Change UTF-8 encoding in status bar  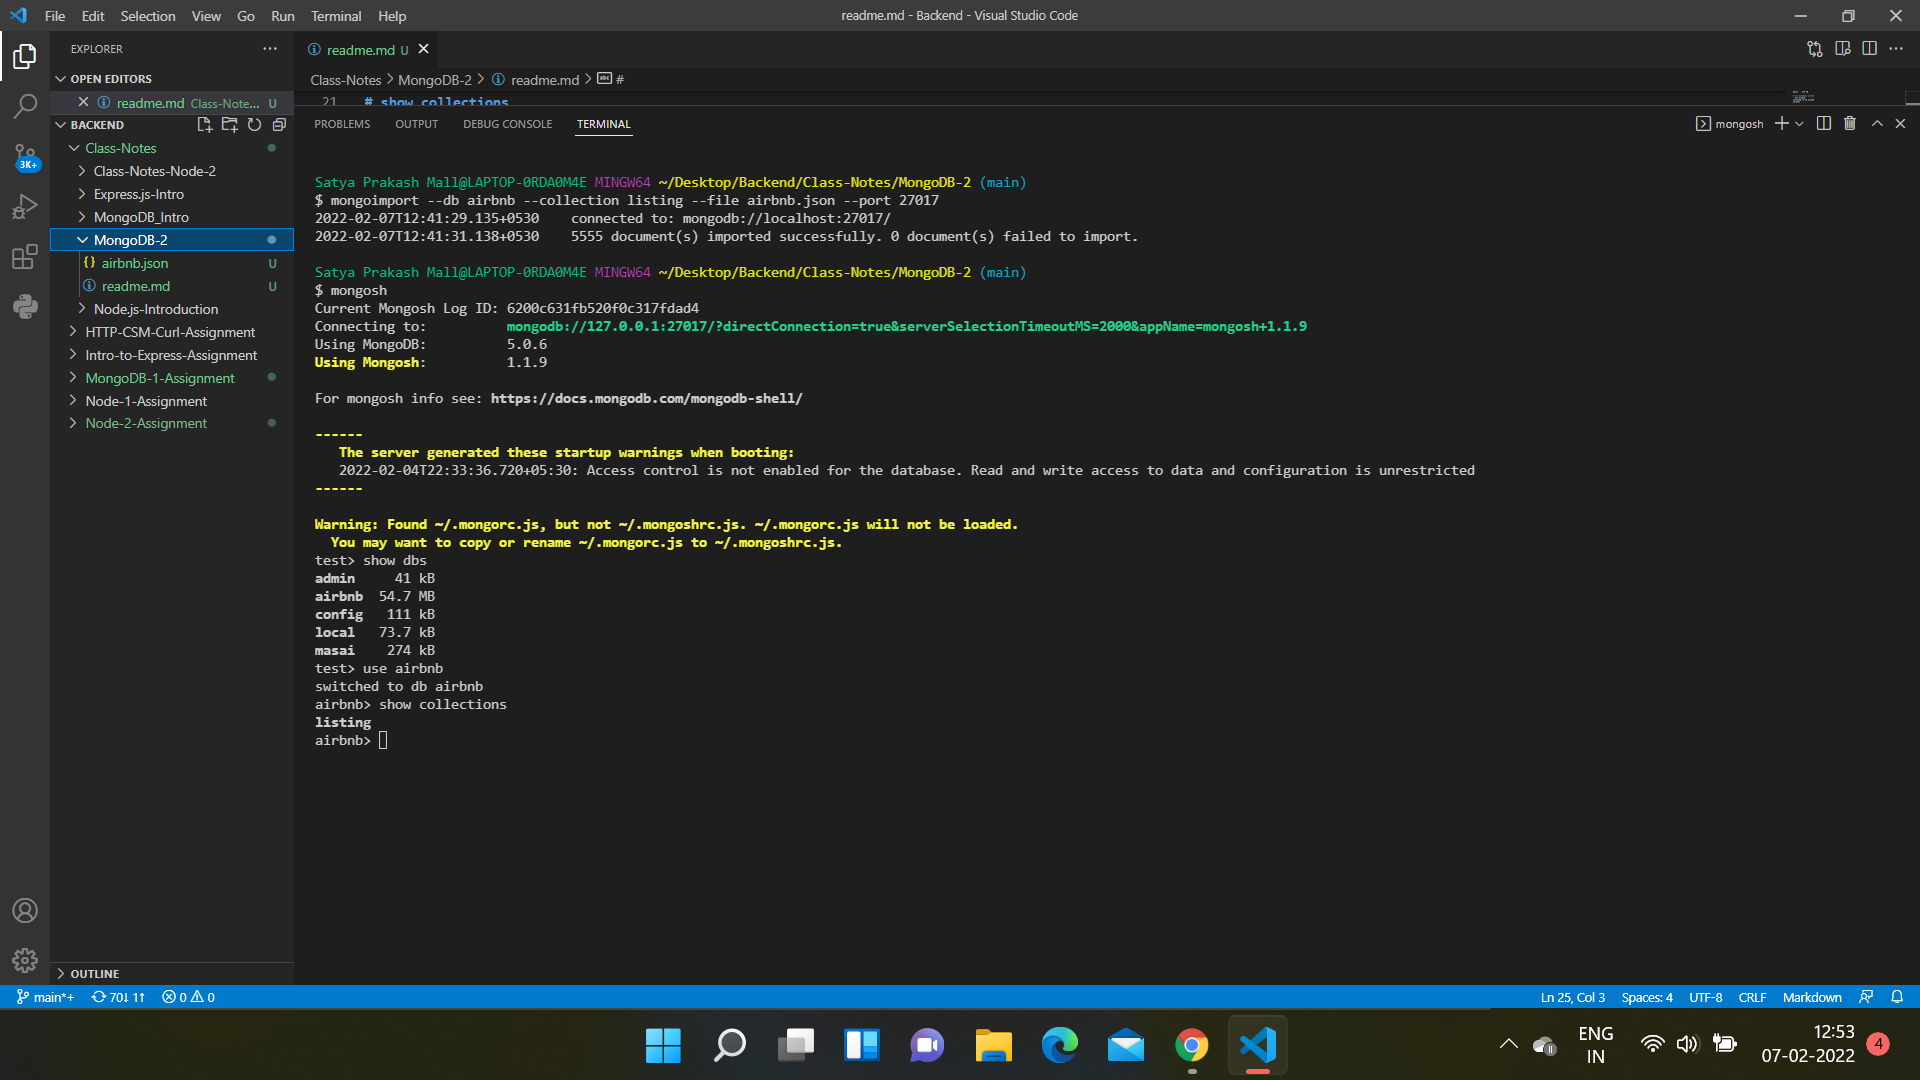coord(1705,997)
